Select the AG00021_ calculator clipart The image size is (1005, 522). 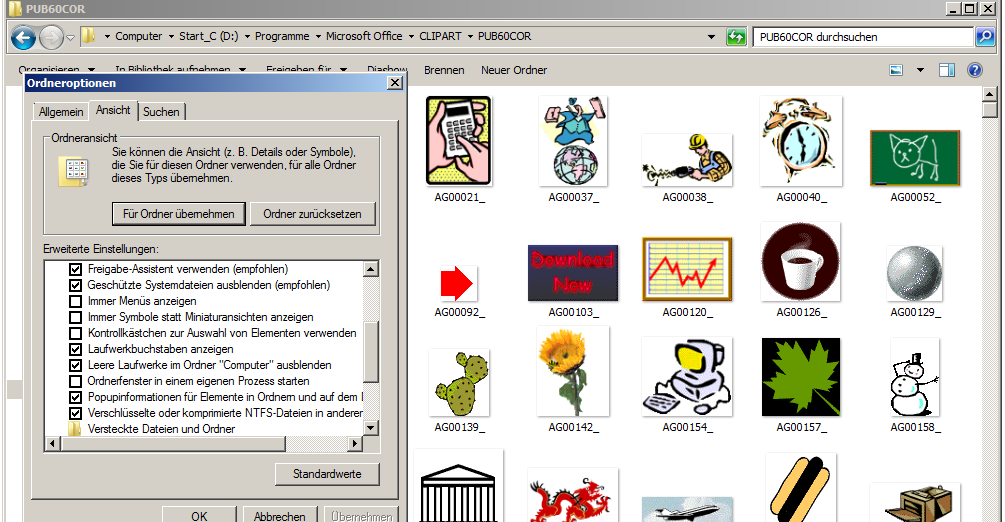tap(459, 141)
